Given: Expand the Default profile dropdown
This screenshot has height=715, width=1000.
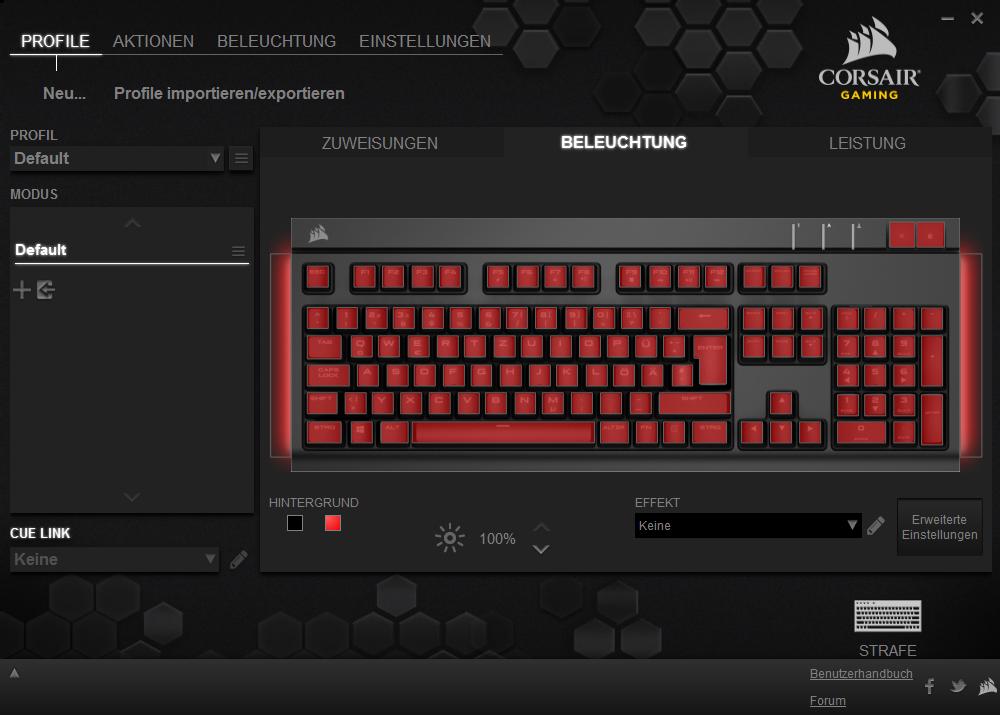Looking at the screenshot, I should pyautogui.click(x=117, y=158).
